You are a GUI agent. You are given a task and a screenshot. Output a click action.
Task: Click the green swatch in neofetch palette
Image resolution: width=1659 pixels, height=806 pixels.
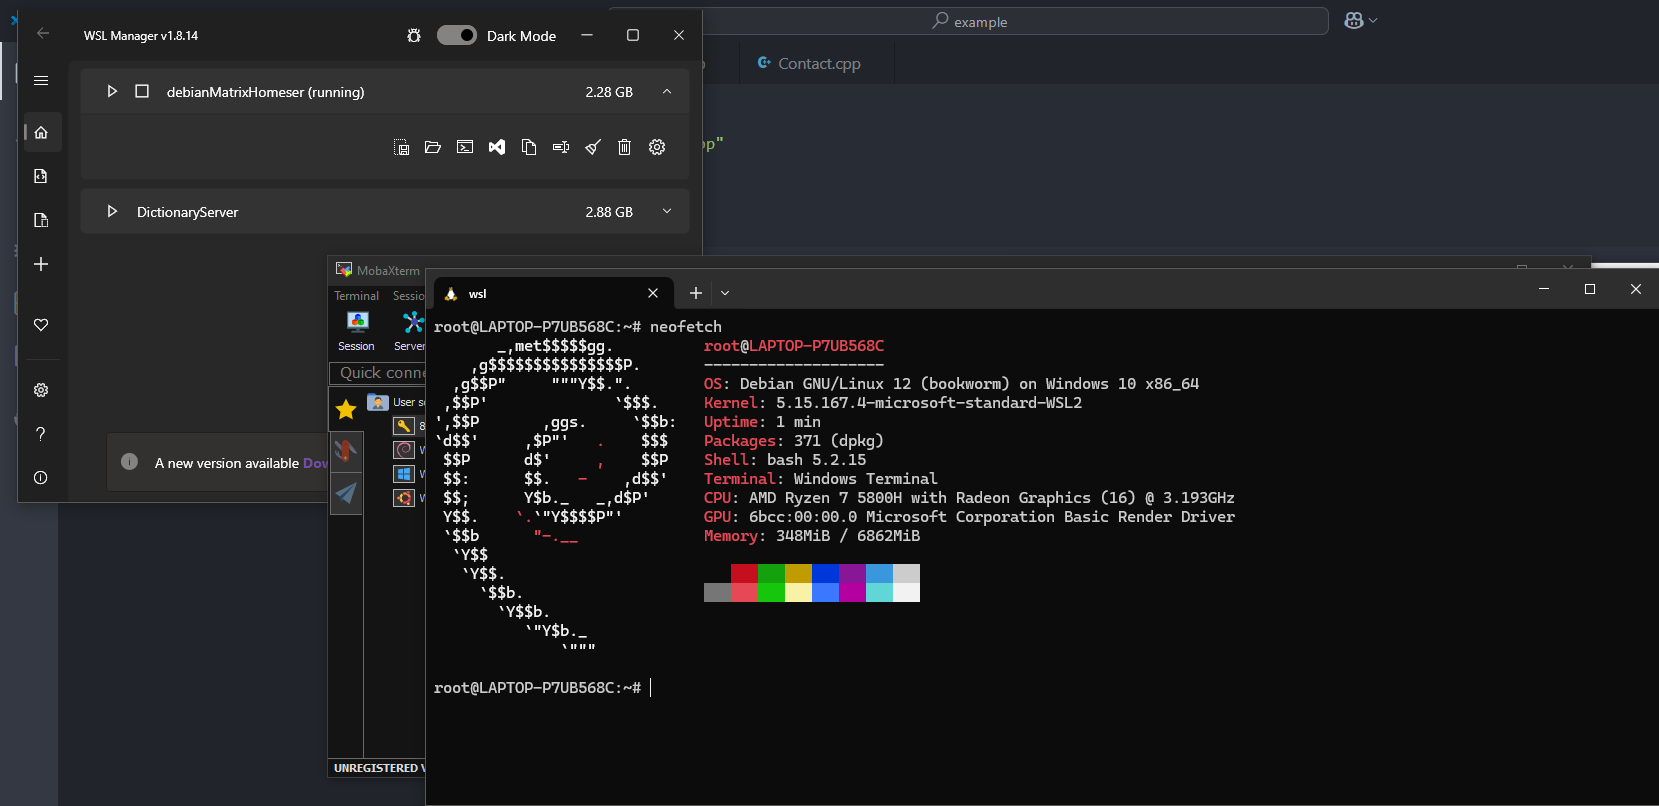[x=771, y=573]
